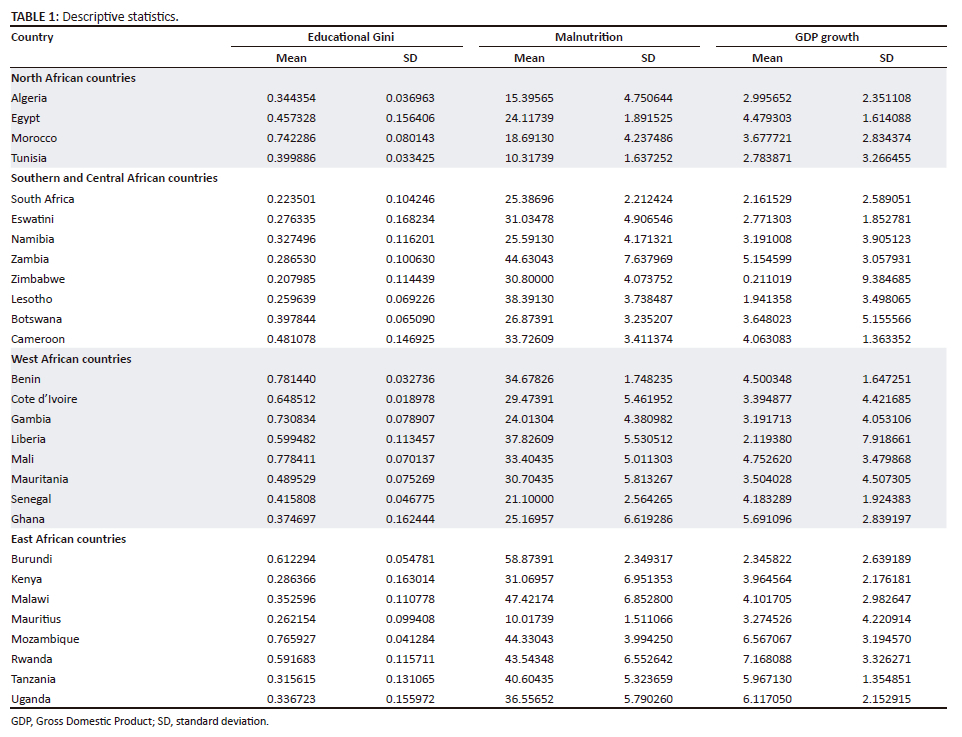Click the 'SD' subheader under GDP growth
Image resolution: width=962 pixels, height=737 pixels.
[x=886, y=58]
